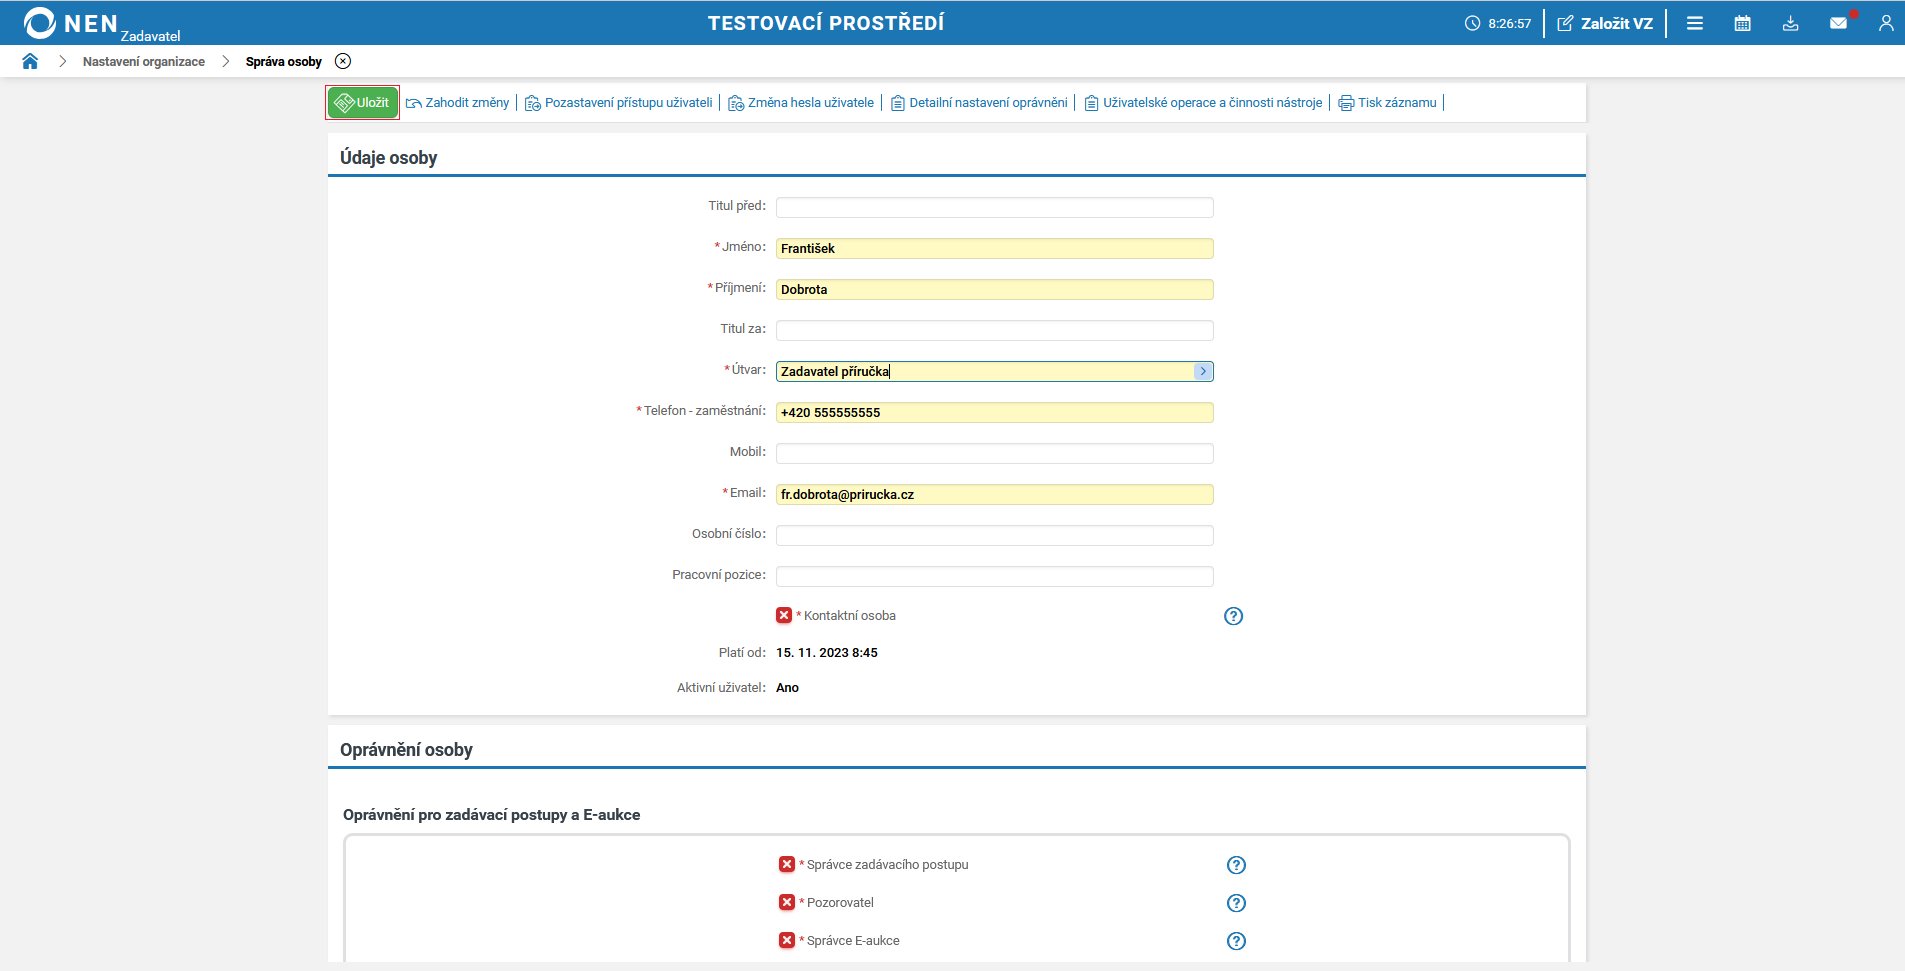This screenshot has height=971, width=1905.
Task: Click the Jméno field containing František
Action: coord(994,248)
